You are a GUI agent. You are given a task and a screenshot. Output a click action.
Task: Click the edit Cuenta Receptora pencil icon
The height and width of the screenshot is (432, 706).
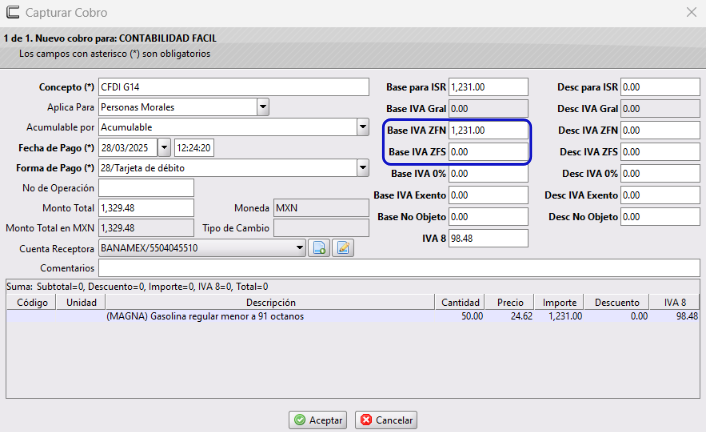pyautogui.click(x=343, y=248)
